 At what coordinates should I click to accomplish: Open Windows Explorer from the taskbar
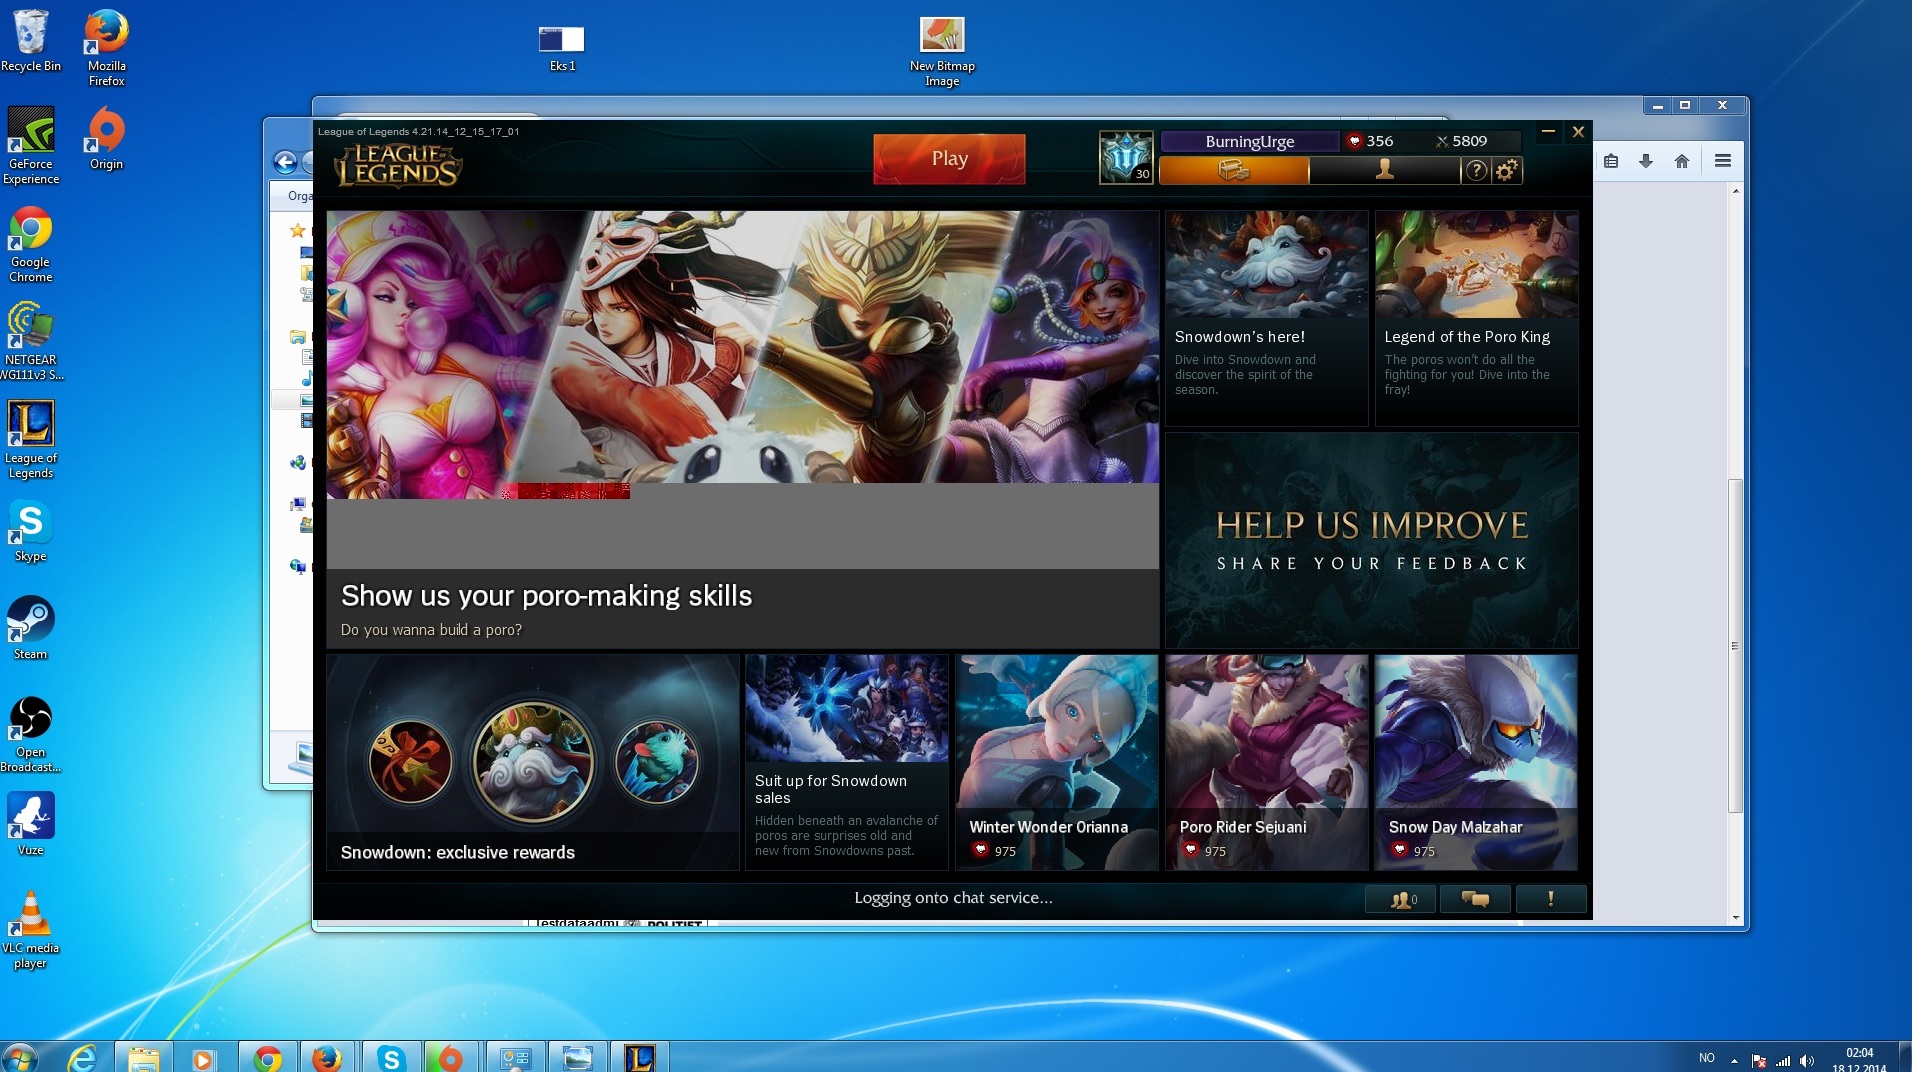143,1057
